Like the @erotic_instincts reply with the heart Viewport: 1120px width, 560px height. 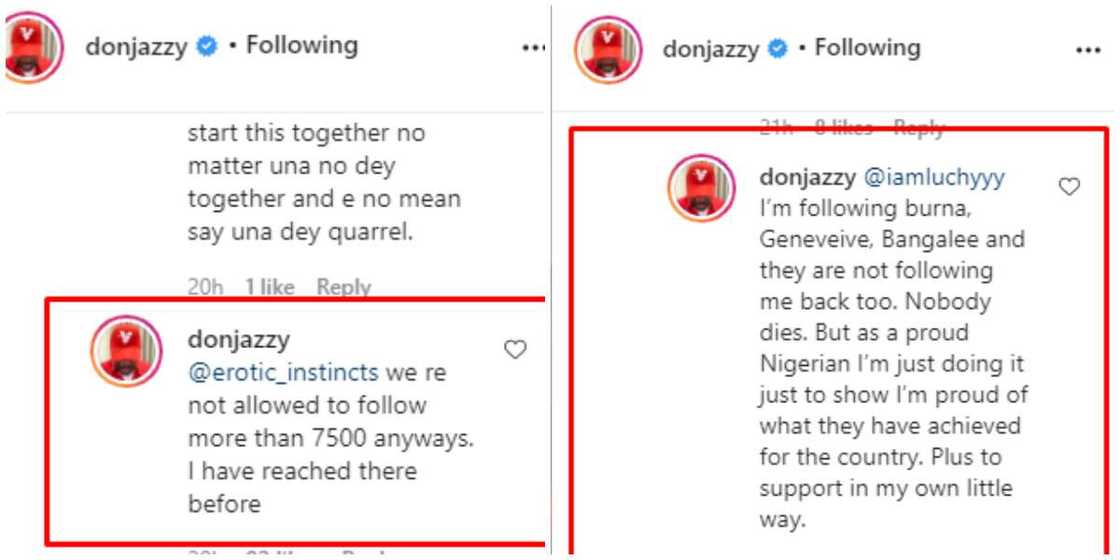(x=515, y=349)
